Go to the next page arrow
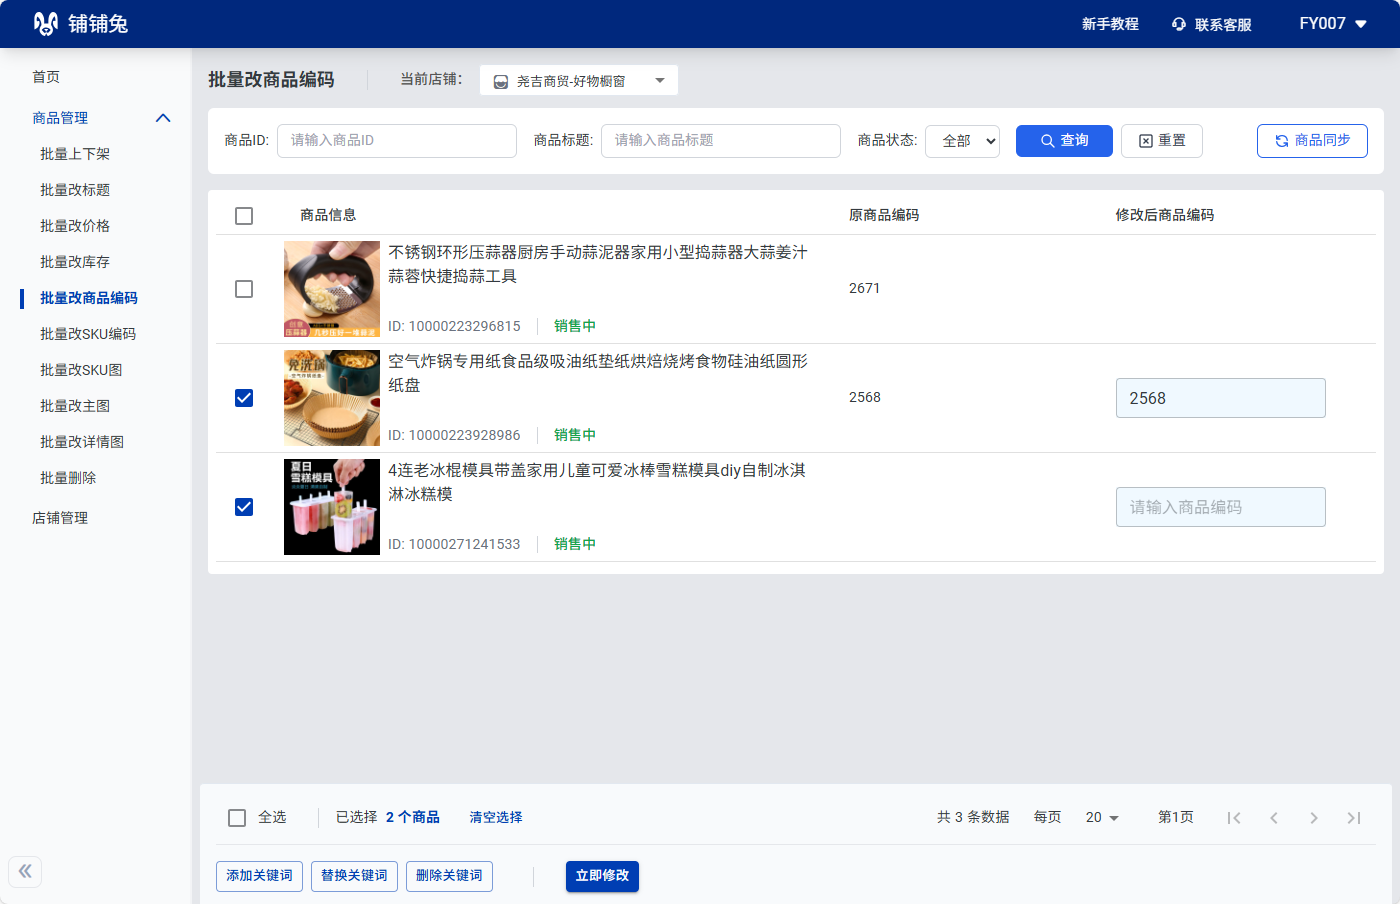The height and width of the screenshot is (904, 1400). tap(1314, 818)
